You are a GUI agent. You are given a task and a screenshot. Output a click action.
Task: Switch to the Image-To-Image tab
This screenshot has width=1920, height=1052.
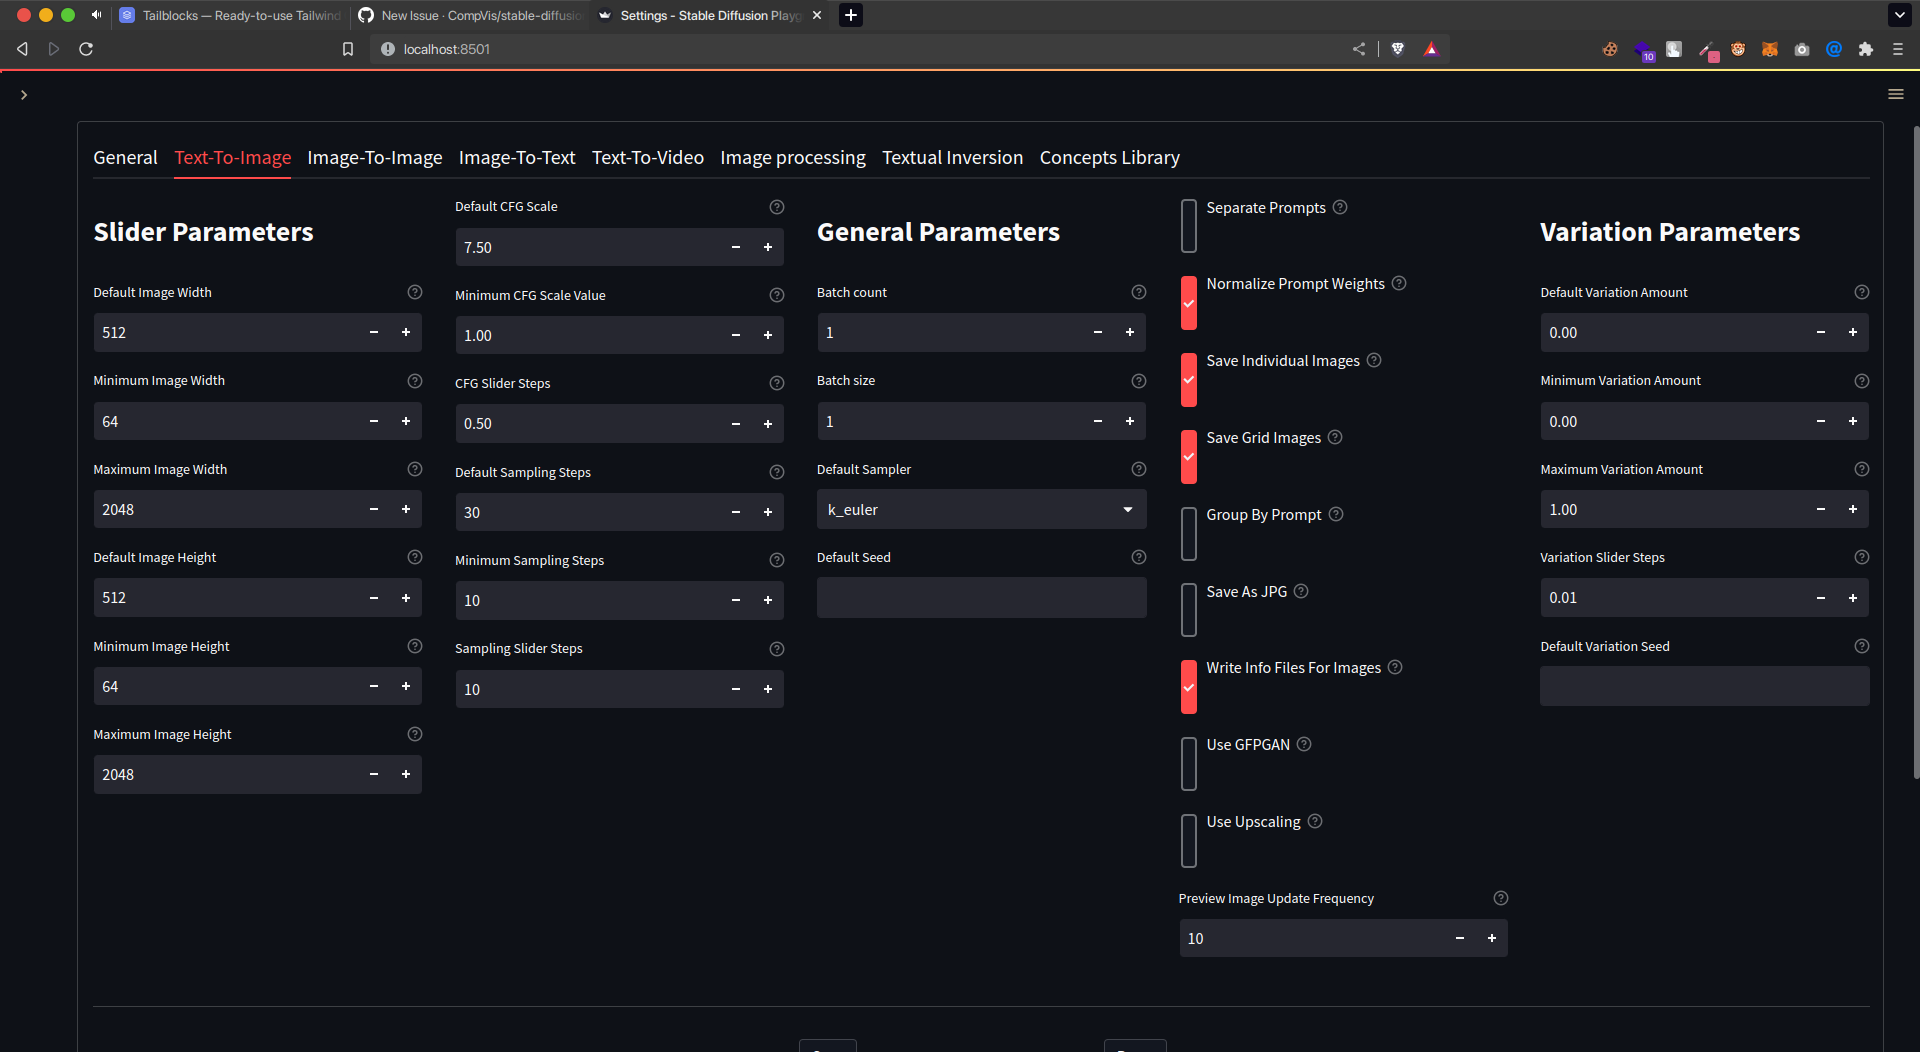pyautogui.click(x=374, y=157)
